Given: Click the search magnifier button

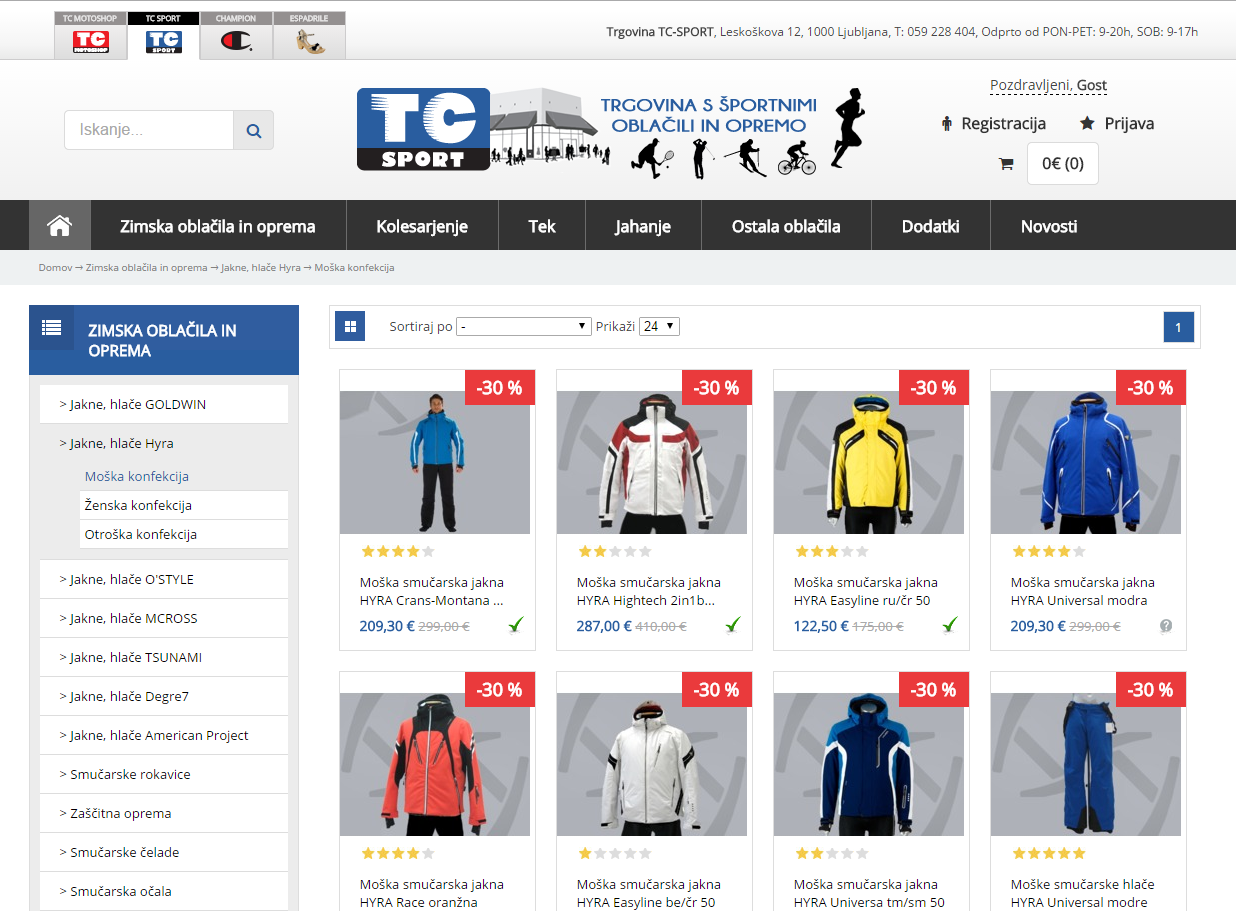Looking at the screenshot, I should [253, 130].
